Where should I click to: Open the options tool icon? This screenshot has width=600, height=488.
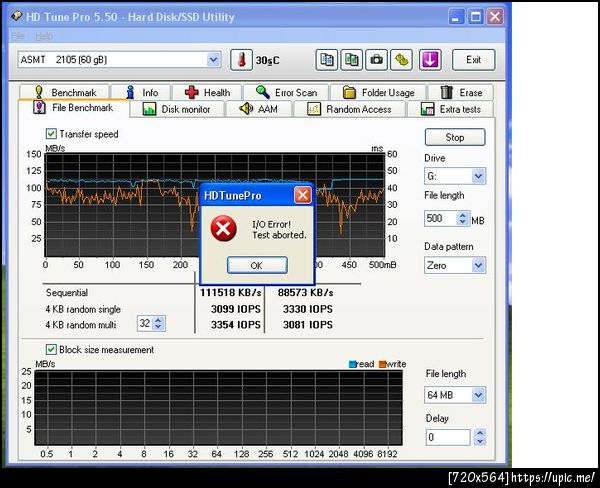click(x=401, y=60)
